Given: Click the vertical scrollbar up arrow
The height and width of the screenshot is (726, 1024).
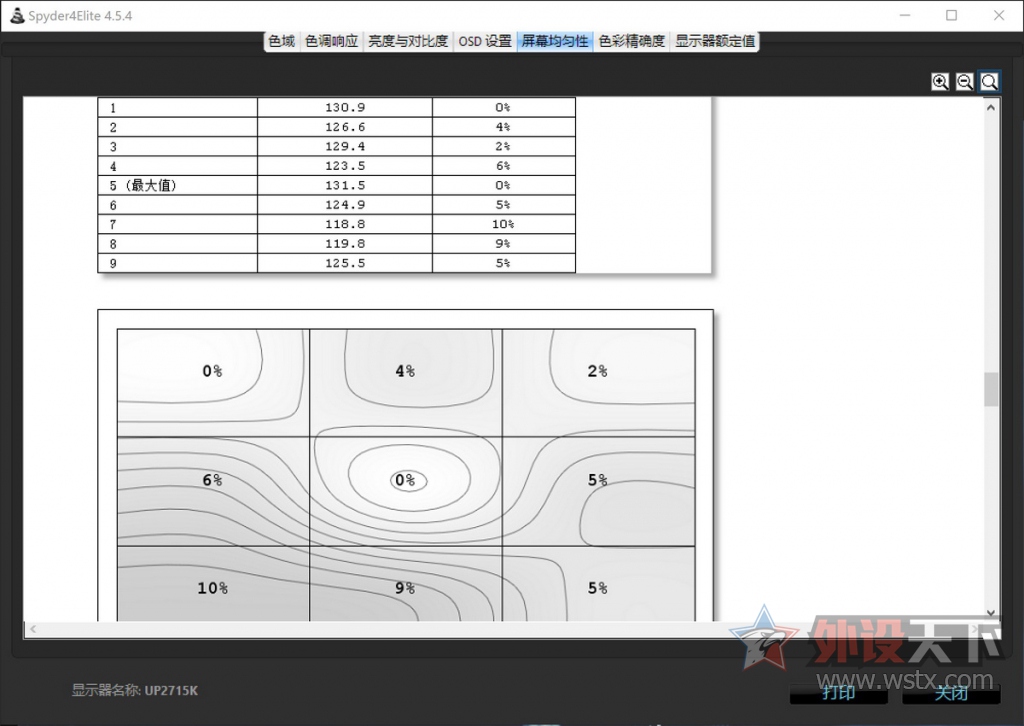Looking at the screenshot, I should 991,108.
